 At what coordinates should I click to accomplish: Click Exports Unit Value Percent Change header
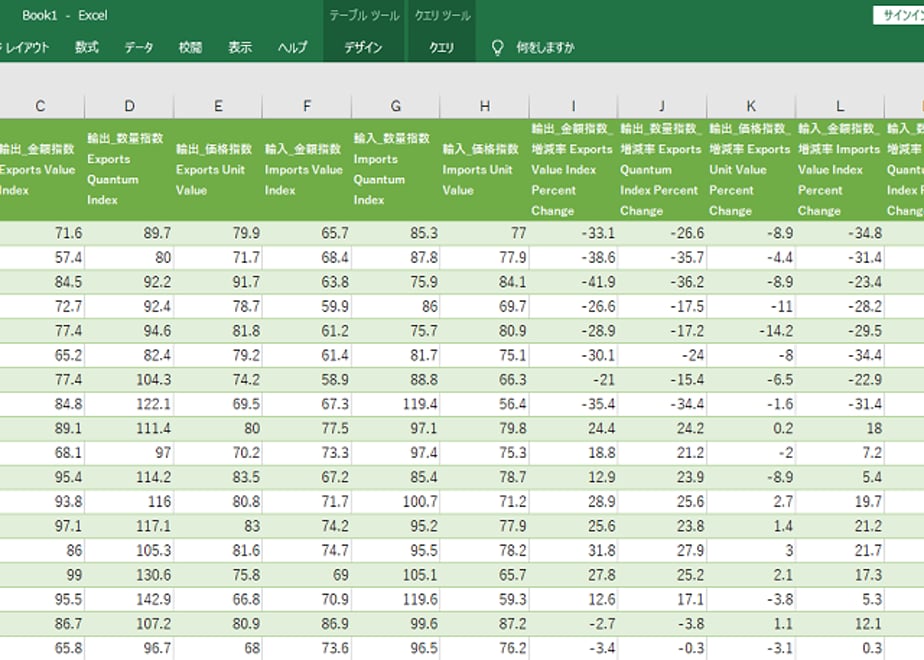(x=751, y=170)
